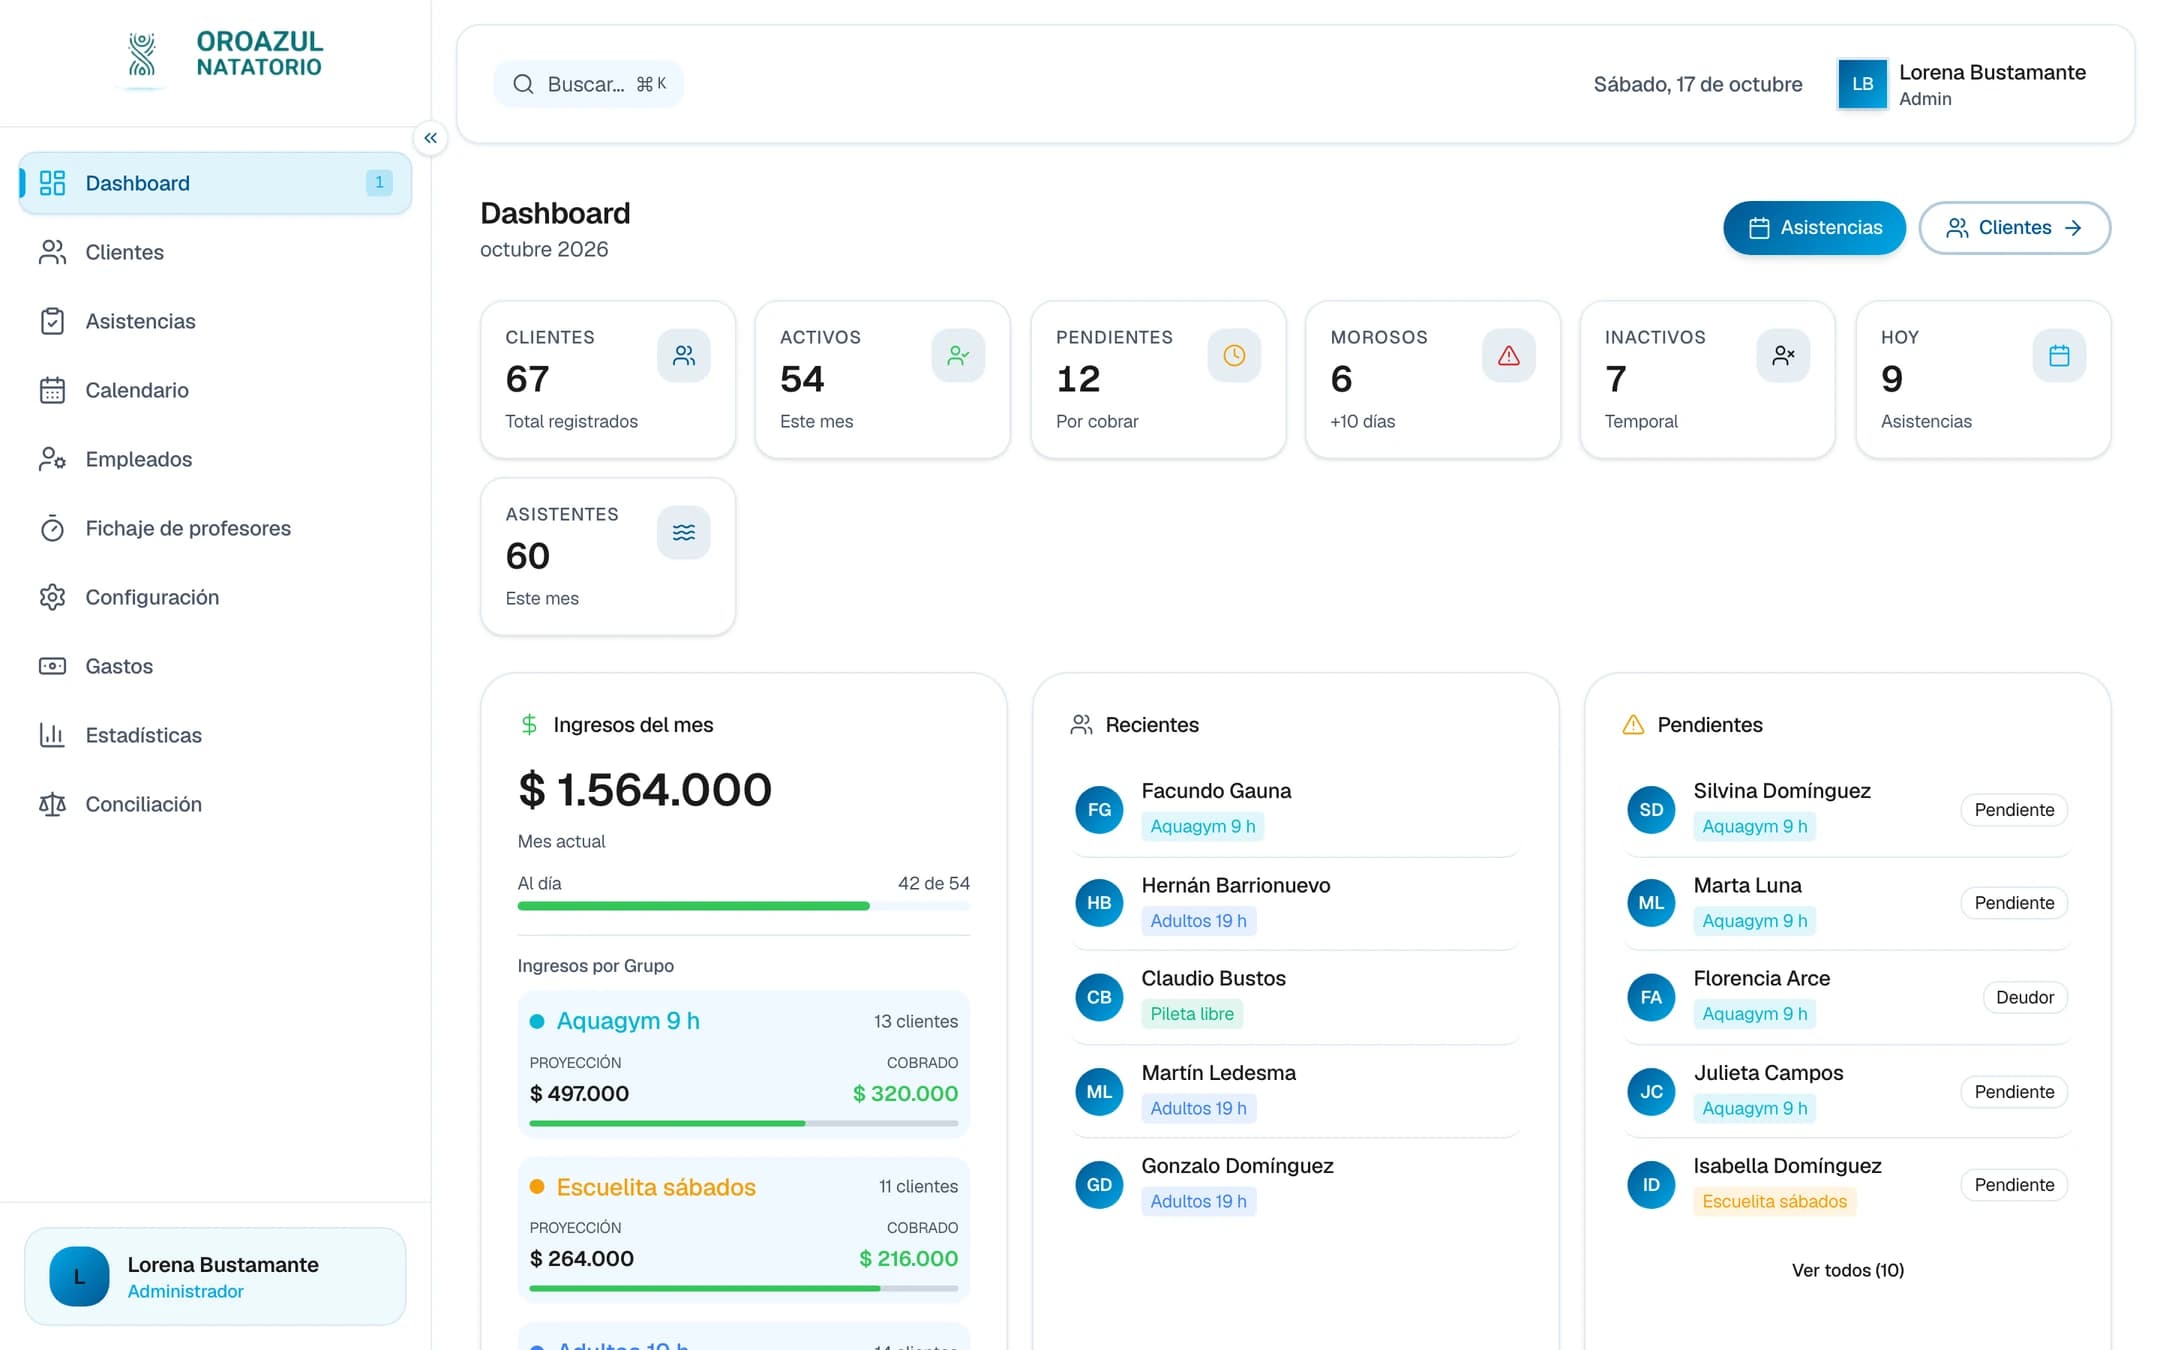Click the Configuración gear icon in sidebar
This screenshot has height=1350, width=2160.
[52, 597]
